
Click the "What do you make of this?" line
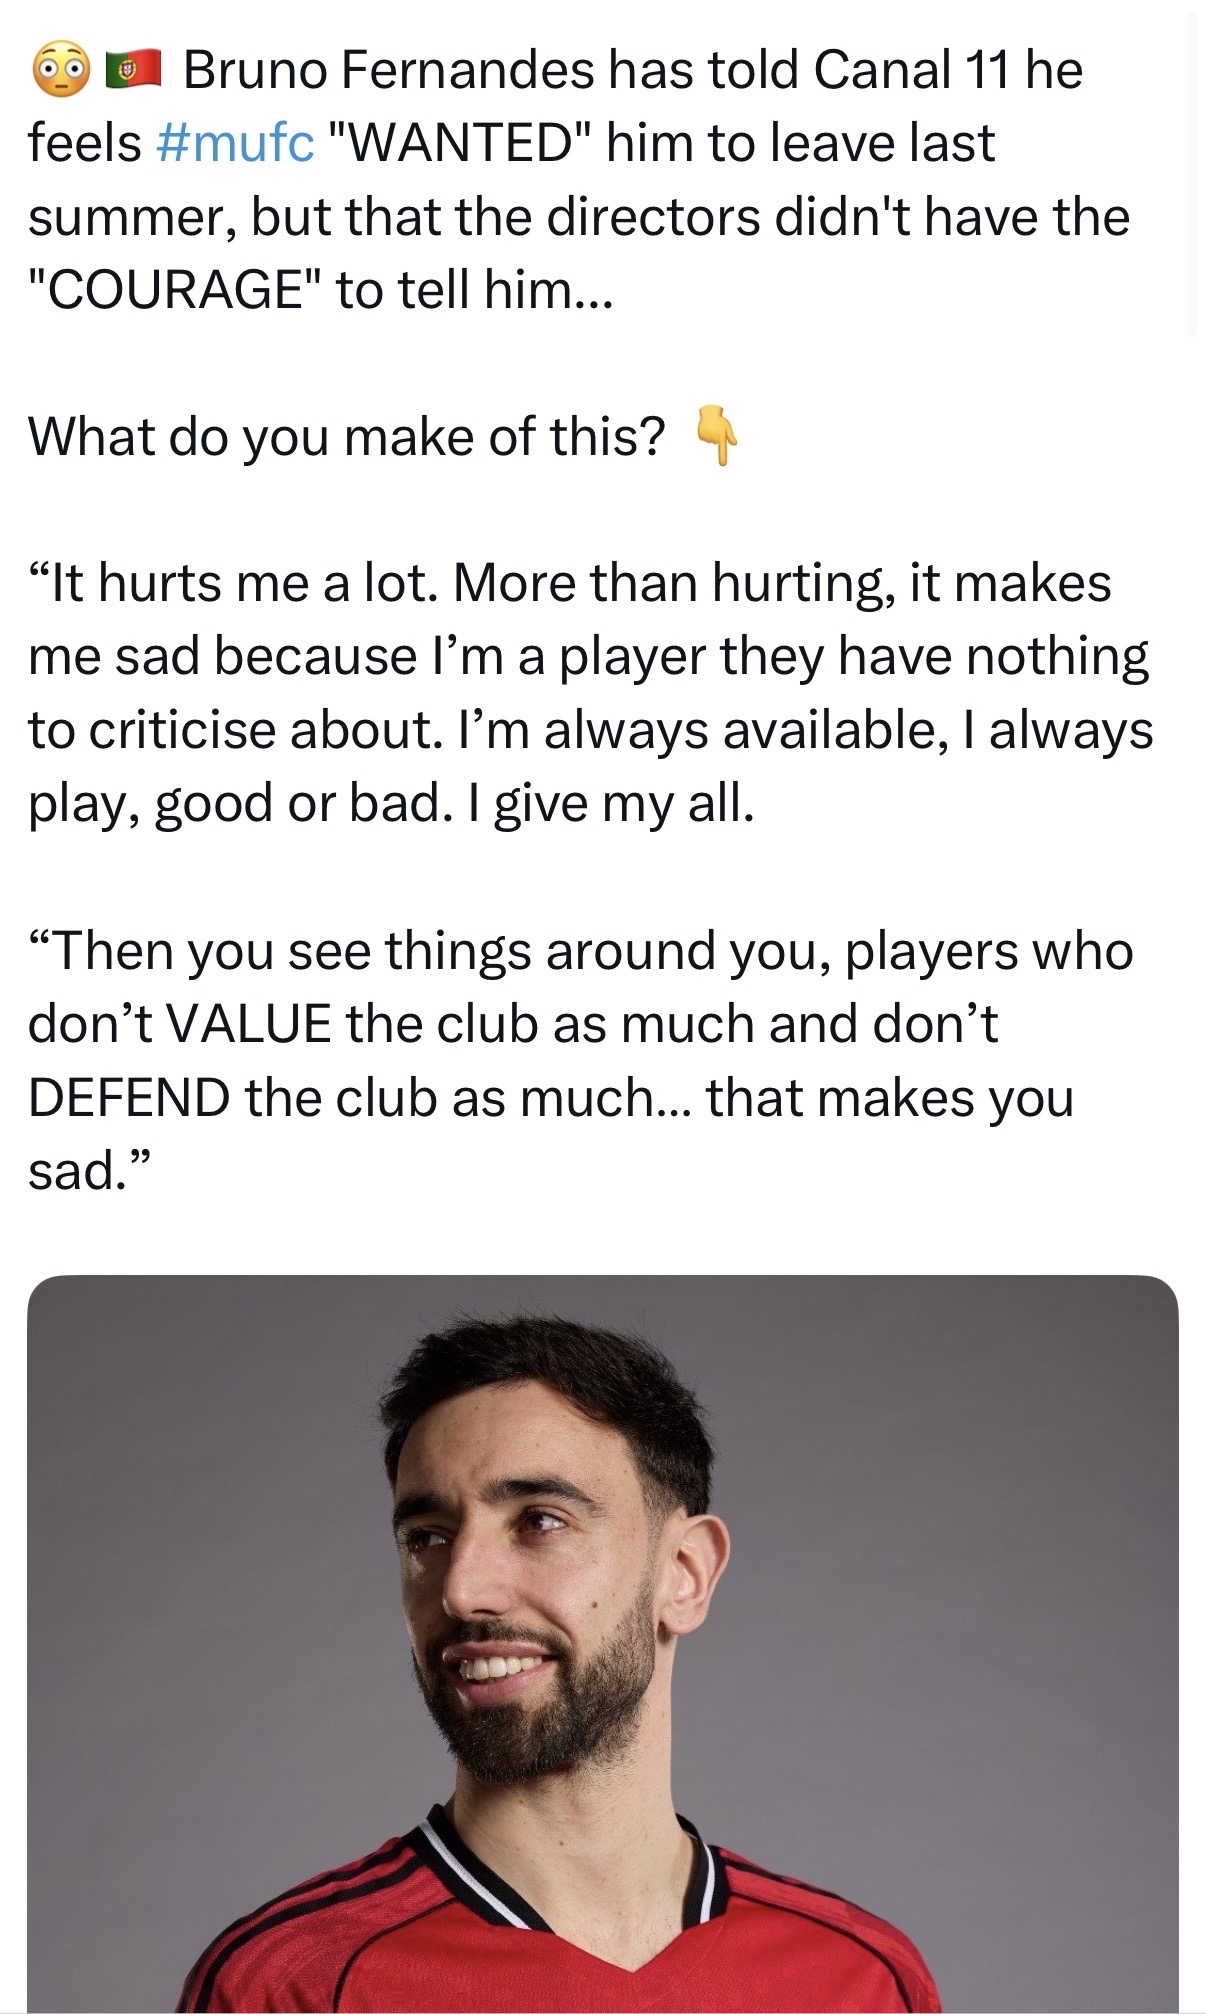346,437
